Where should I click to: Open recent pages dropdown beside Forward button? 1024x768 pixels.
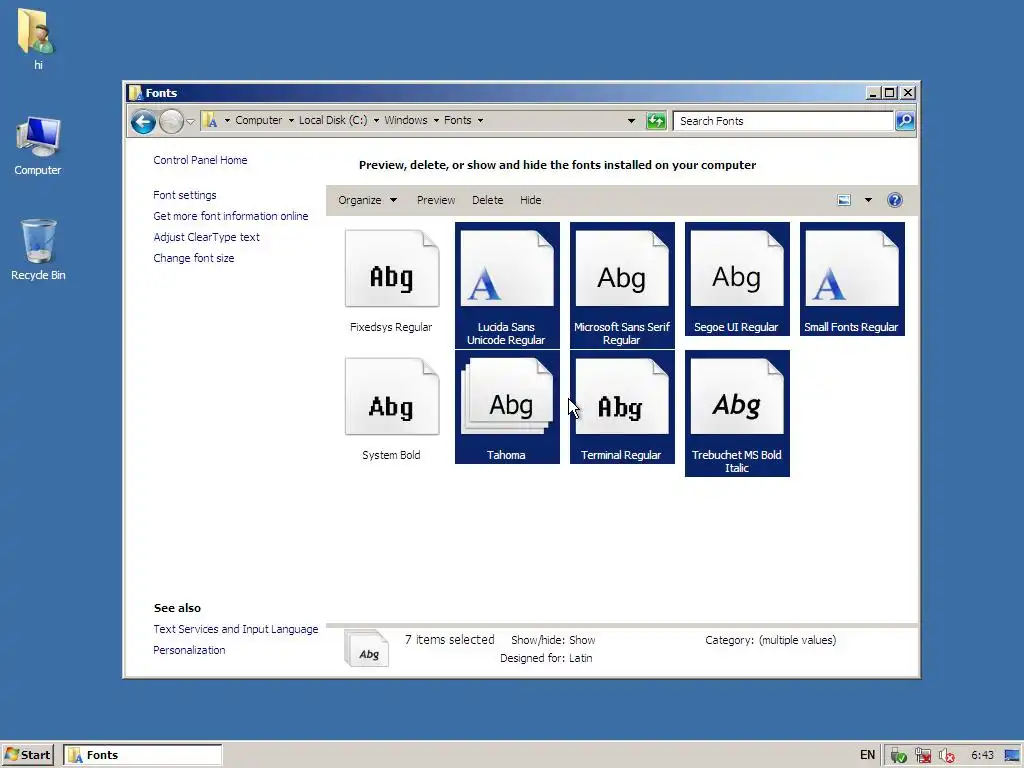coord(190,121)
